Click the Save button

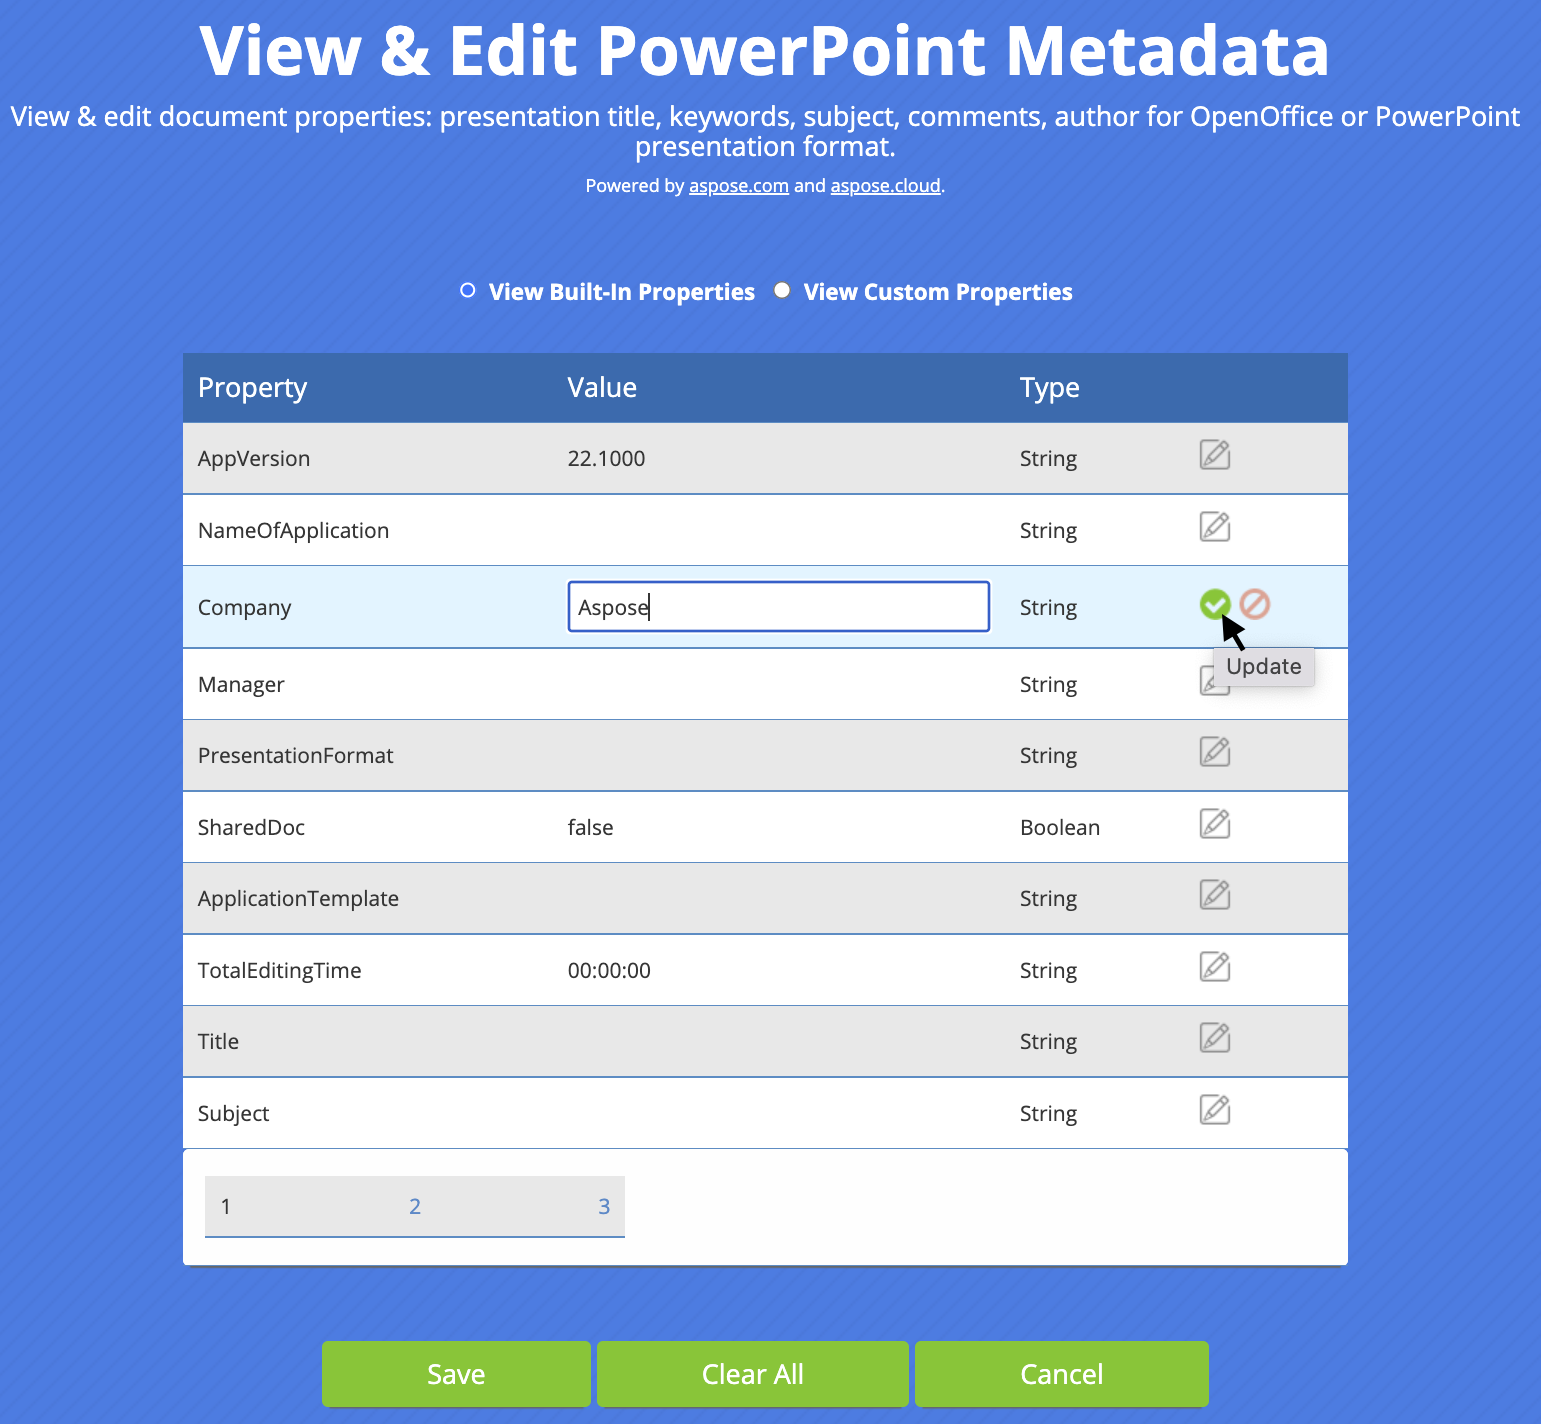coord(456,1374)
